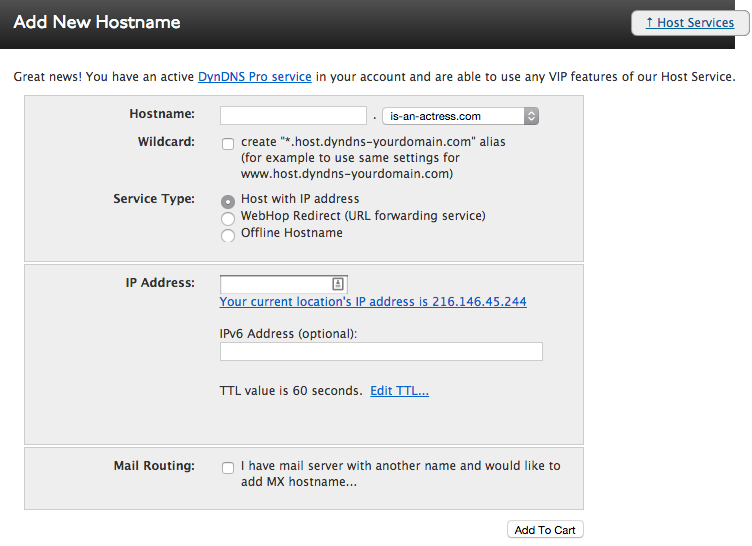The width and height of the screenshot is (752, 546).
Task: Choose the Offline Hostname radio option
Action: click(228, 236)
